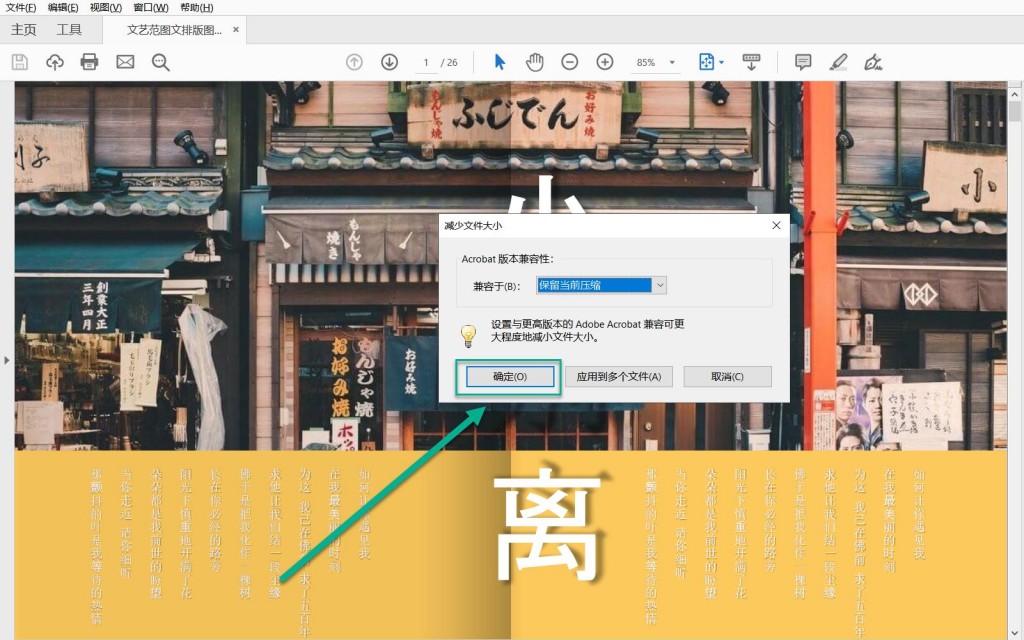
Task: Click 应用到多个文件(A) button
Action: pos(618,377)
